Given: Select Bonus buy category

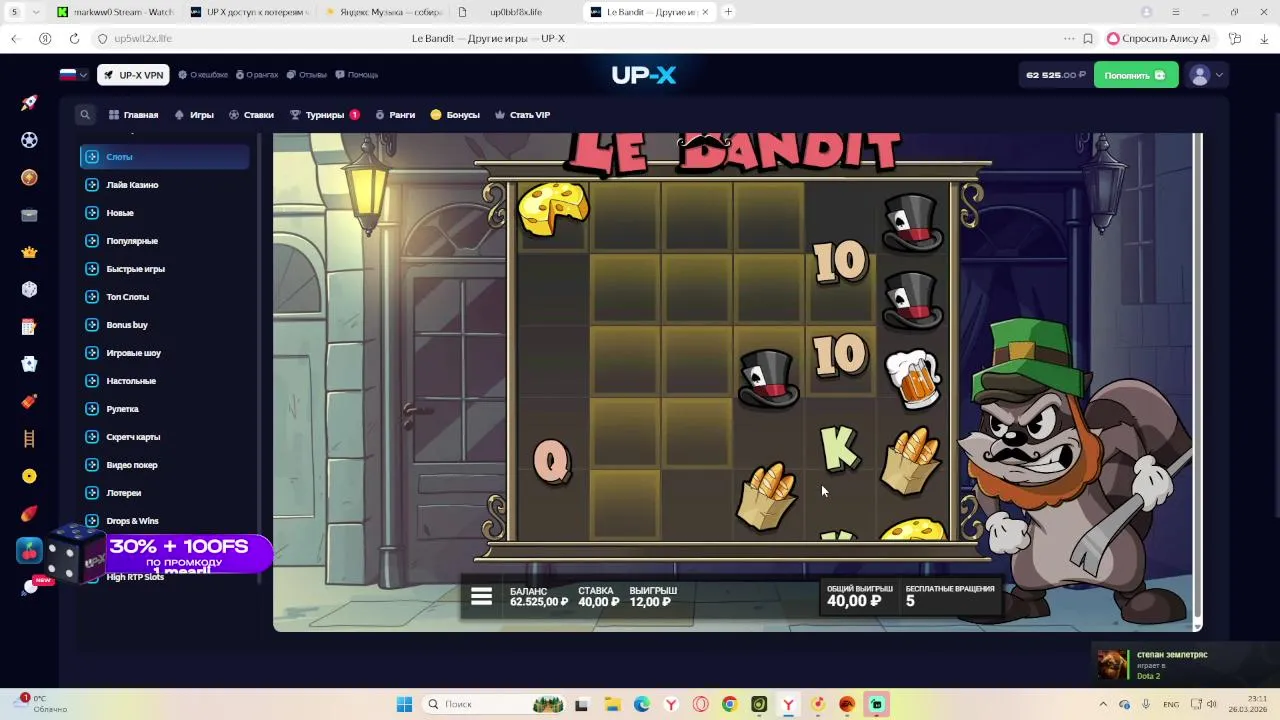Looking at the screenshot, I should pos(164,325).
